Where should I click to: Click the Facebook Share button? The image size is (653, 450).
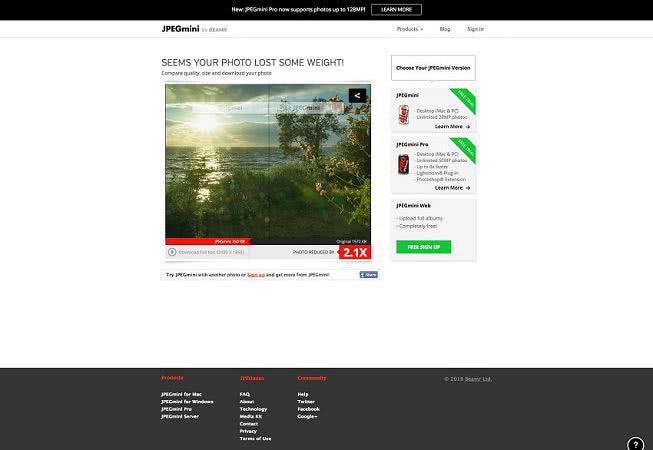(x=369, y=274)
